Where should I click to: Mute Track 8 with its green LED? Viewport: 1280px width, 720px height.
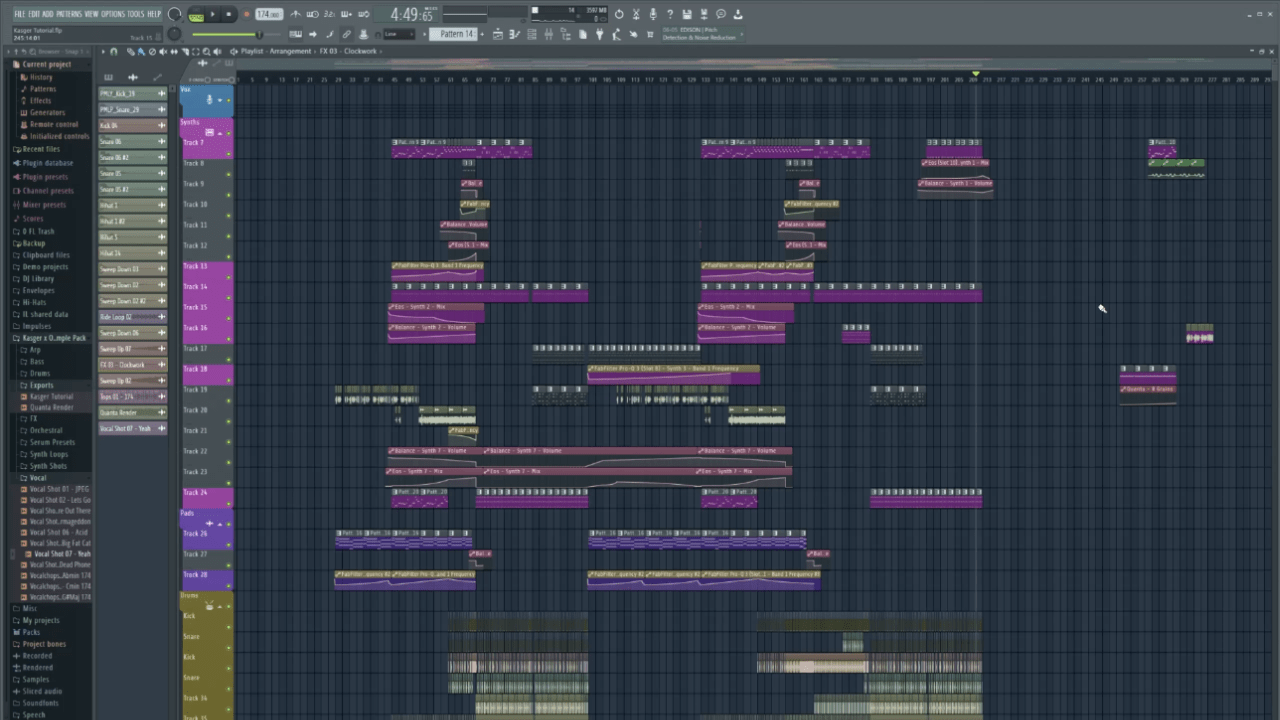click(x=228, y=174)
